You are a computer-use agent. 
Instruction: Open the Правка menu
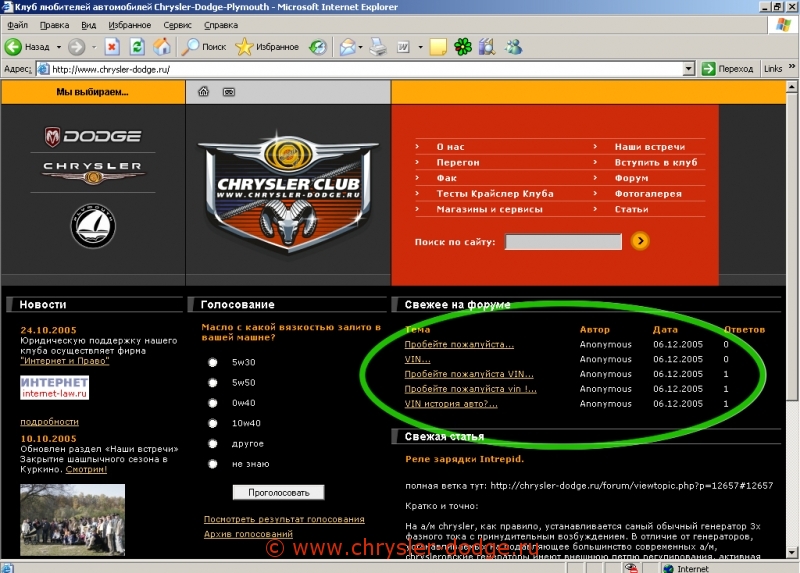click(x=54, y=25)
